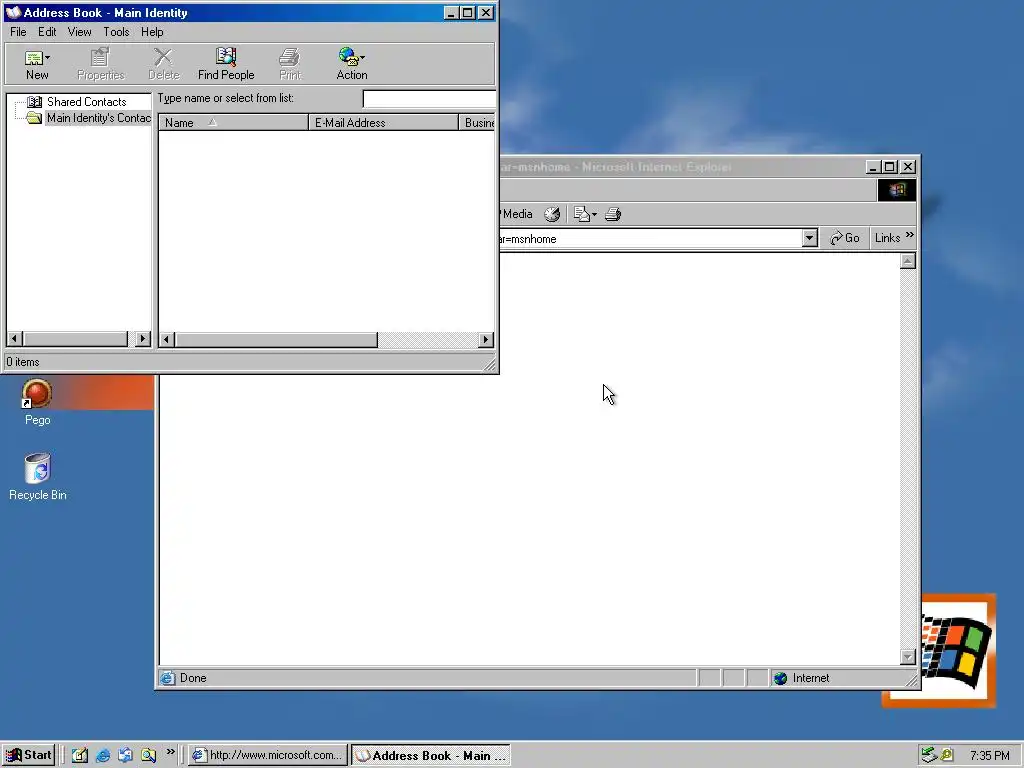The height and width of the screenshot is (768, 1024).
Task: Launch Internet Explorer from quick launch
Action: click(x=103, y=755)
